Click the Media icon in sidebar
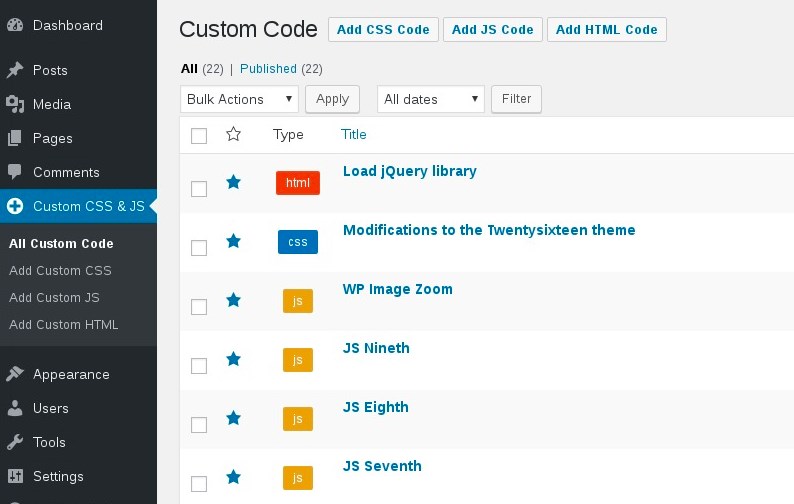Viewport: 794px width, 504px height. 15,104
